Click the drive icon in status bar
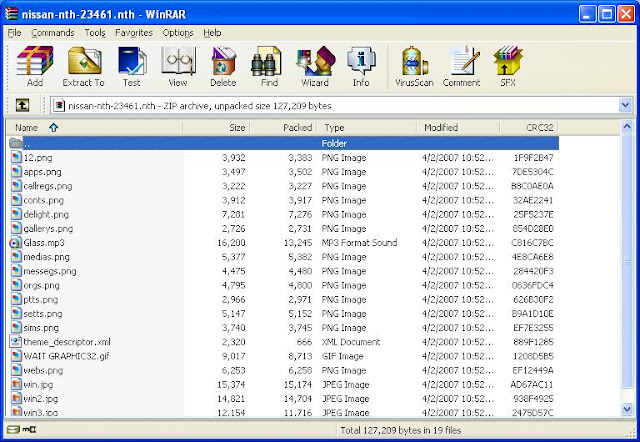640x442 pixels. (13, 430)
